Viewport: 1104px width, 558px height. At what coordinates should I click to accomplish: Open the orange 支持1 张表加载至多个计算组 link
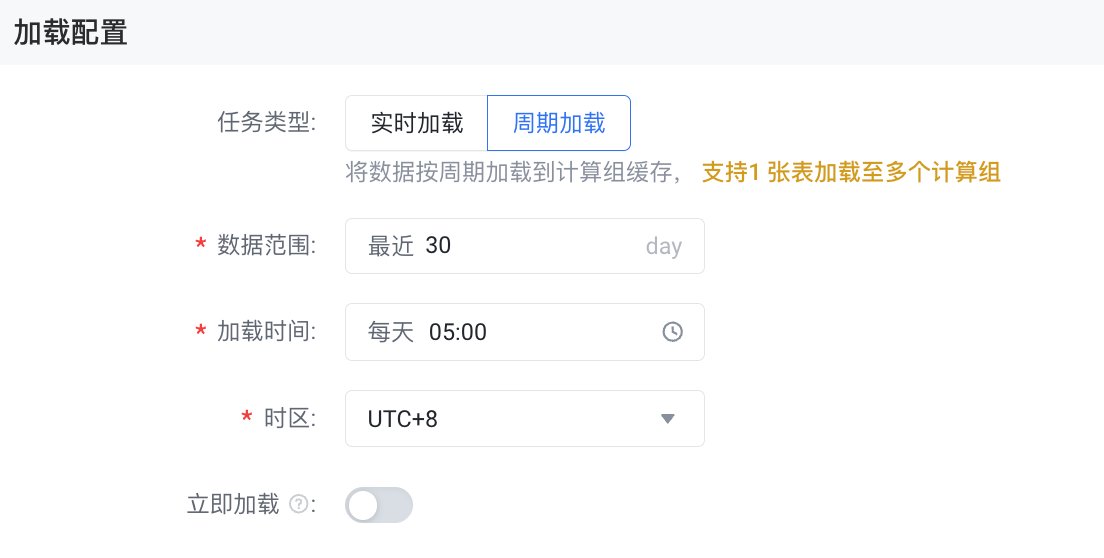851,172
